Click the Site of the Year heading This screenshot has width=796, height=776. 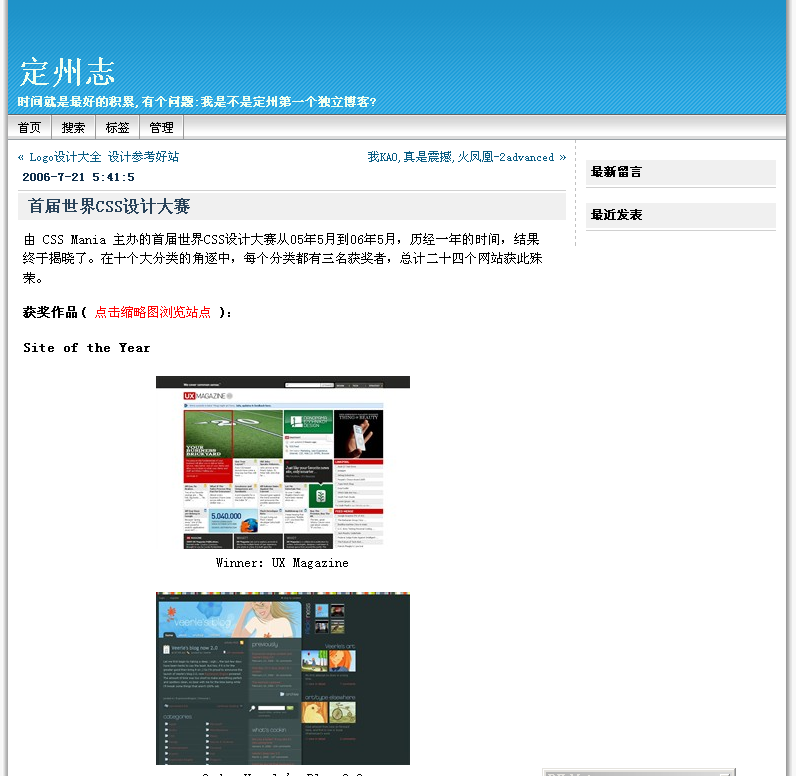(x=87, y=348)
